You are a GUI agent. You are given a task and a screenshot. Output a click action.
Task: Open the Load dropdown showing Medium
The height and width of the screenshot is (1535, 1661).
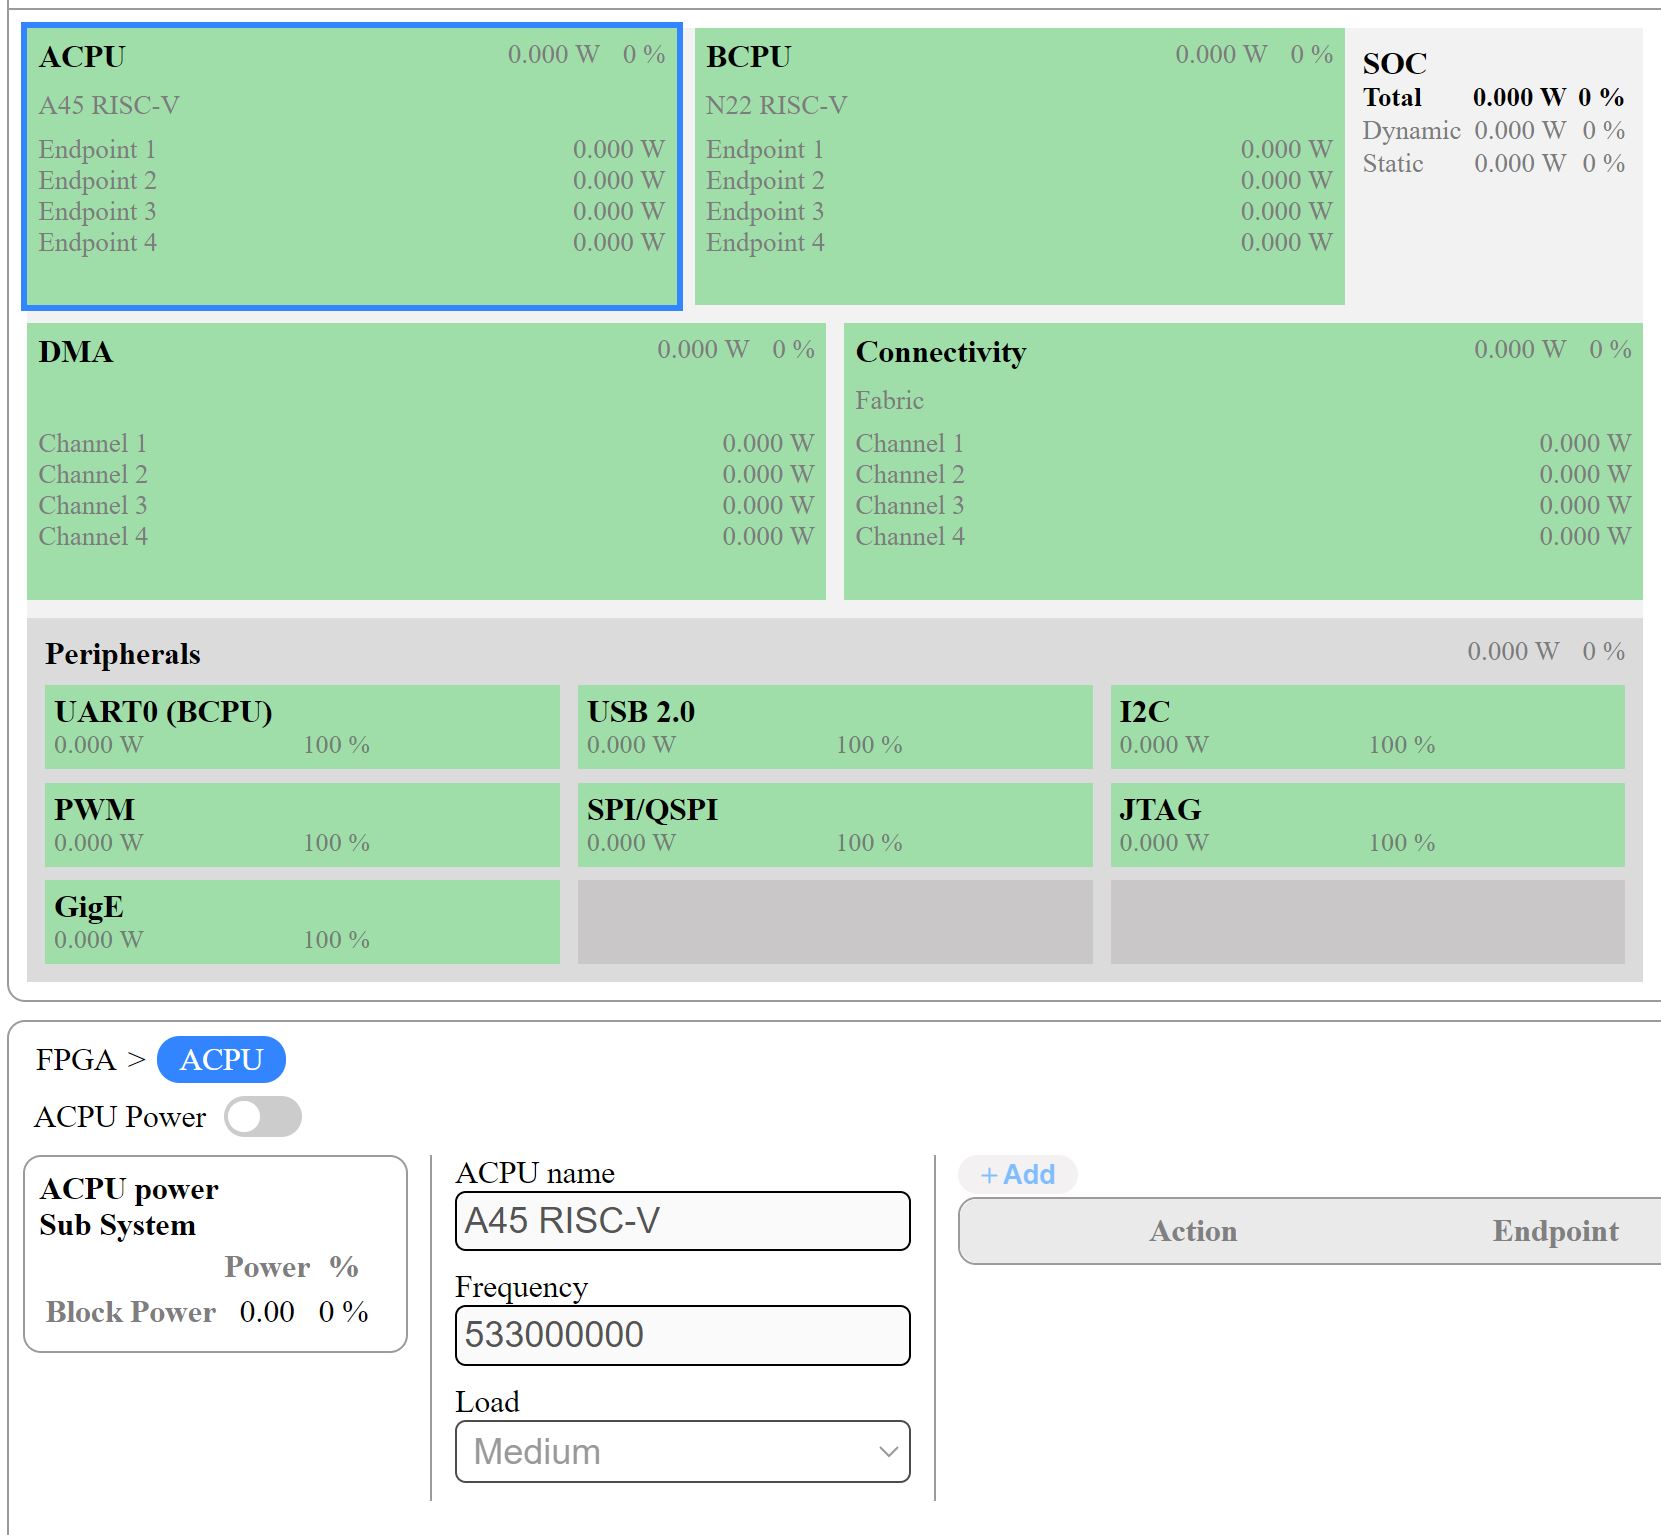(x=682, y=1451)
